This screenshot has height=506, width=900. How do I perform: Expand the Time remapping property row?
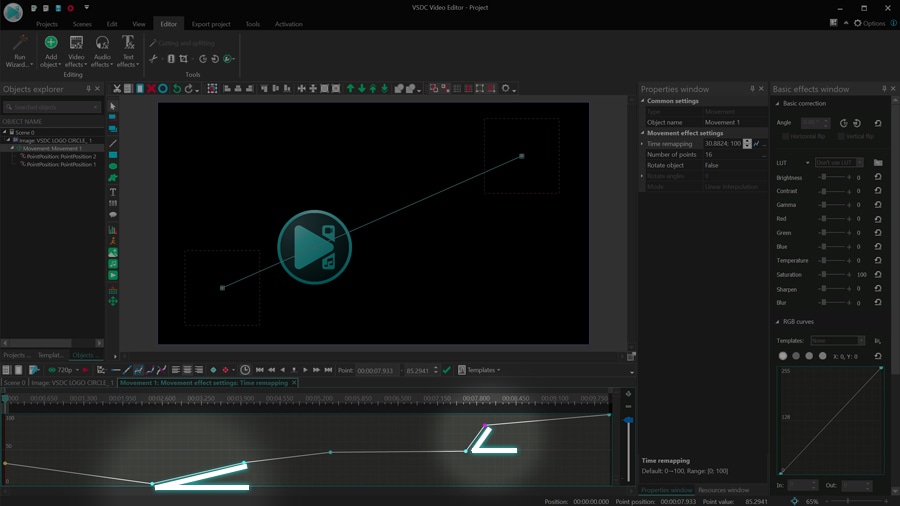coord(642,144)
